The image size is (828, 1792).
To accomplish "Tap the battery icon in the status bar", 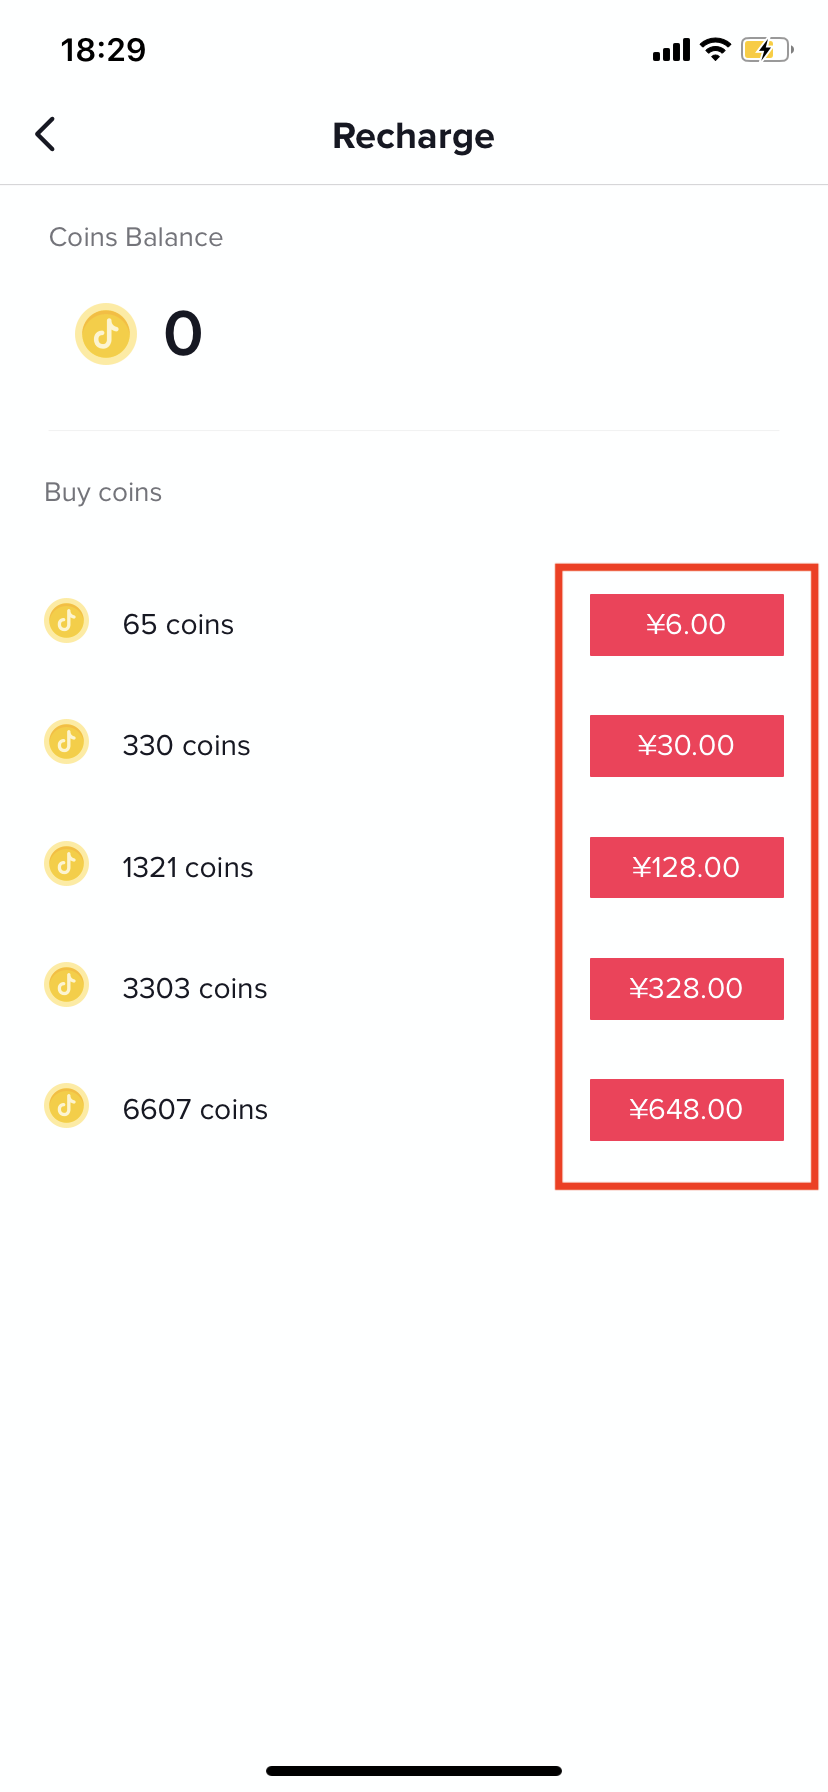I will click(x=766, y=49).
